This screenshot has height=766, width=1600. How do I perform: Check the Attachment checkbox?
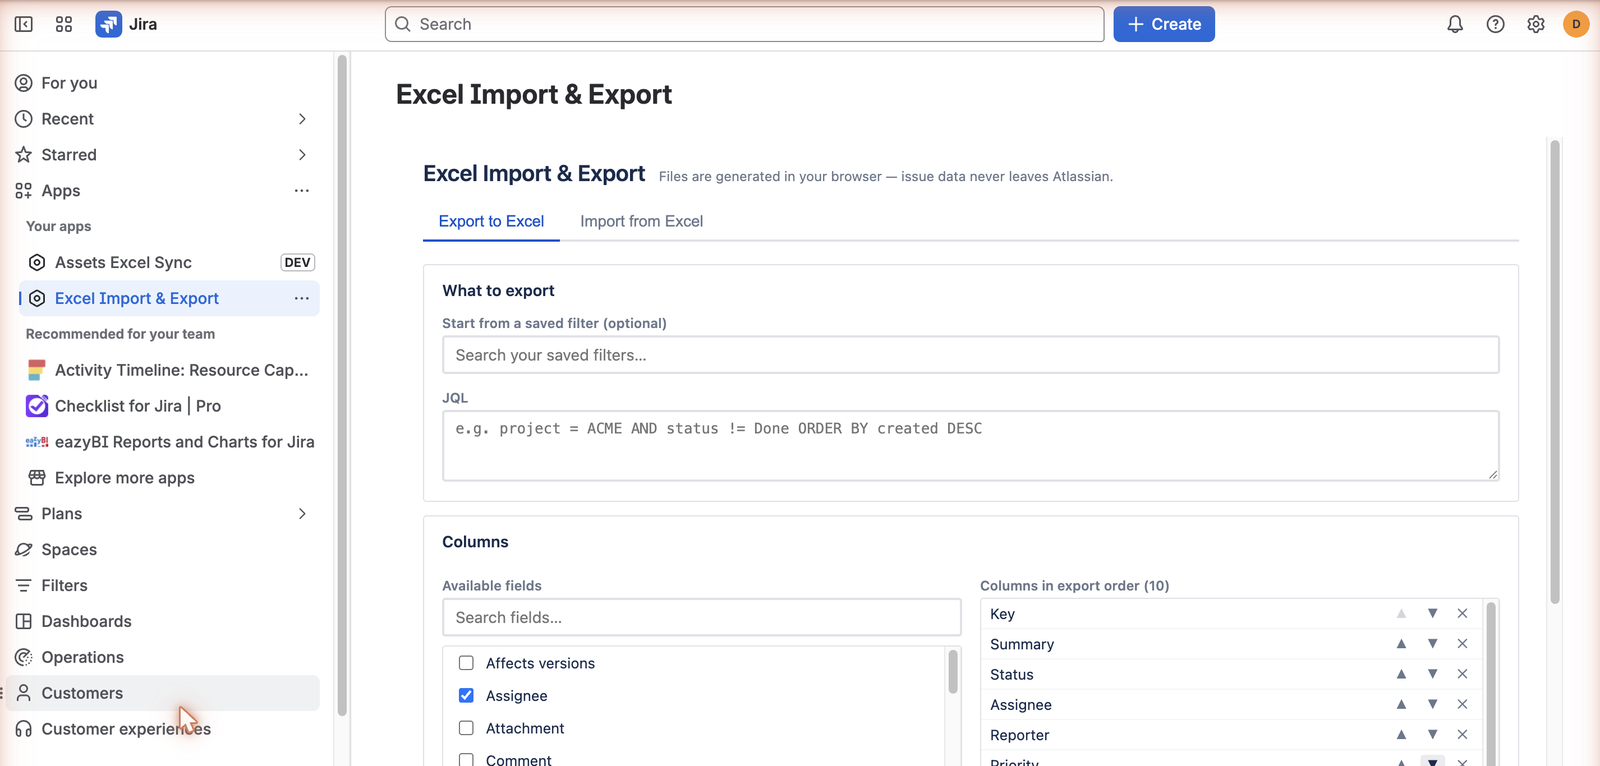click(x=466, y=728)
